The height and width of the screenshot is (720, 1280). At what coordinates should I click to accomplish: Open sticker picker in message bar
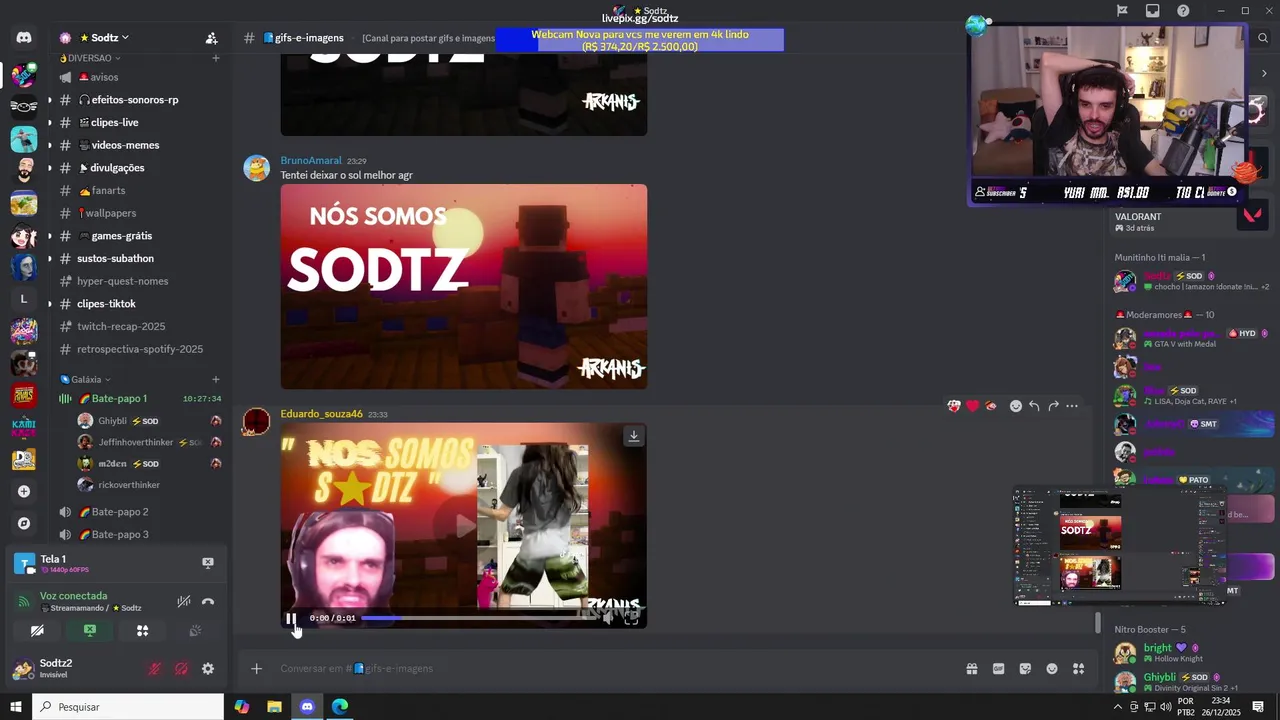[1025, 669]
